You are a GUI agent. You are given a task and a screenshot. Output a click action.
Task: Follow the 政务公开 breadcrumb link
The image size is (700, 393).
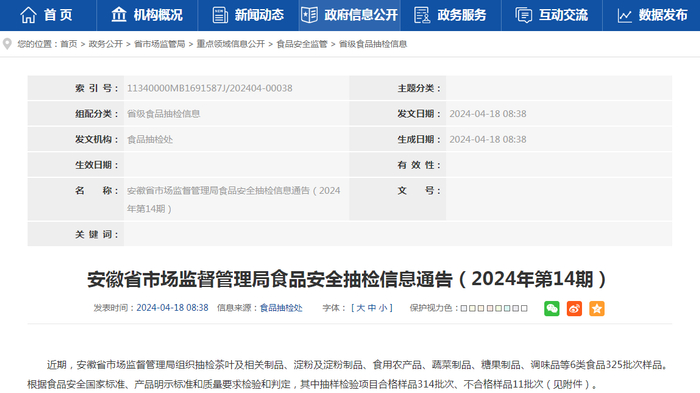pyautogui.click(x=105, y=44)
